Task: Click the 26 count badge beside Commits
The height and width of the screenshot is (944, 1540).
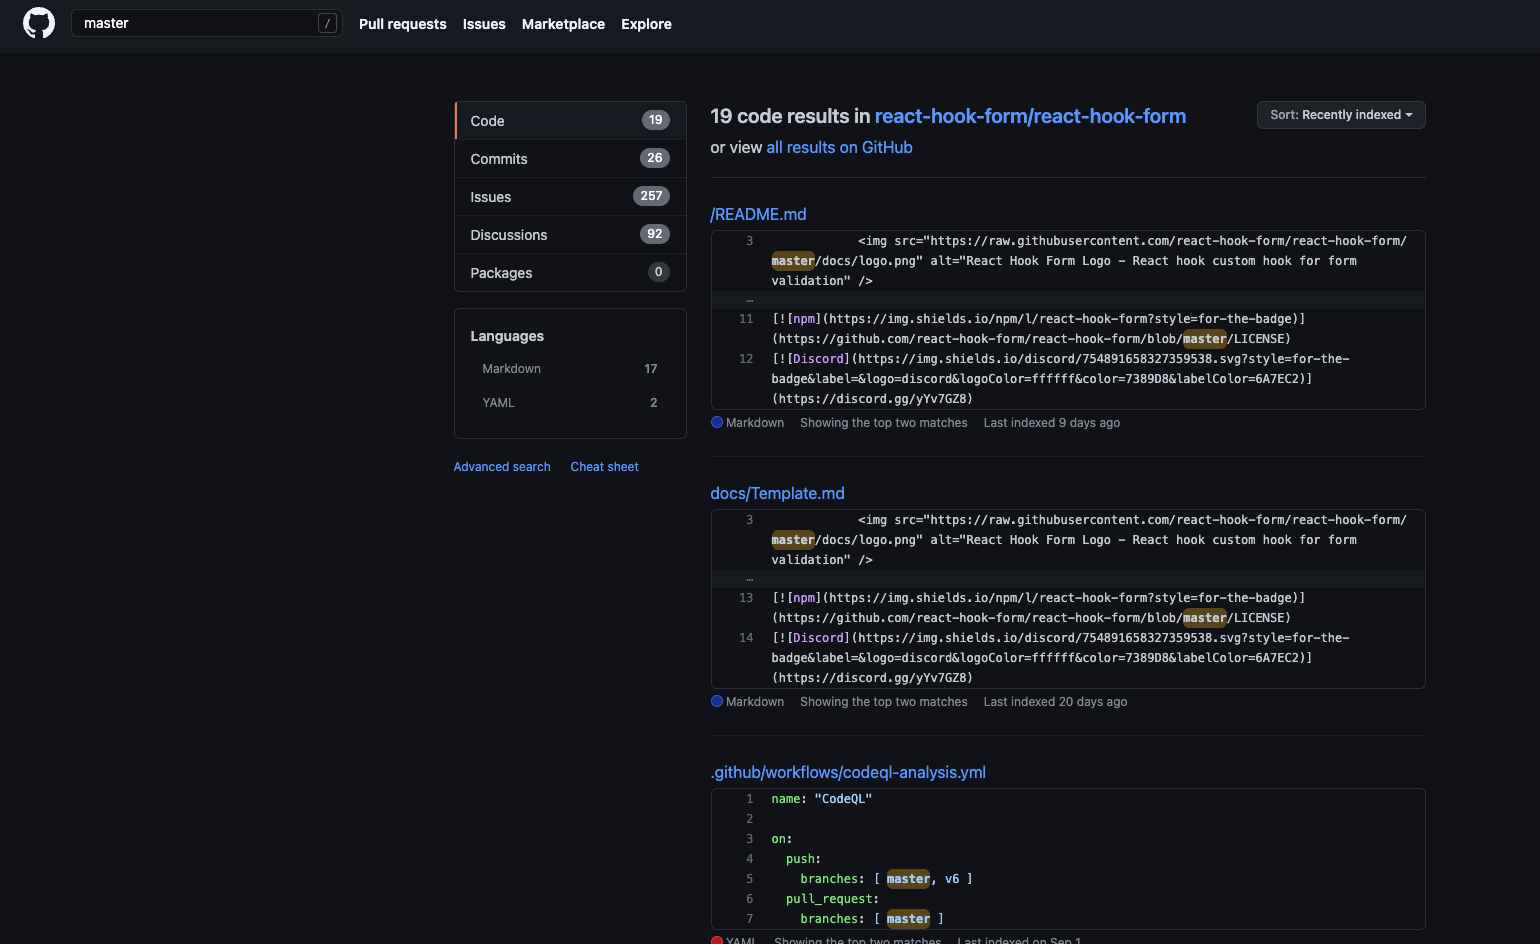Action: (x=655, y=158)
